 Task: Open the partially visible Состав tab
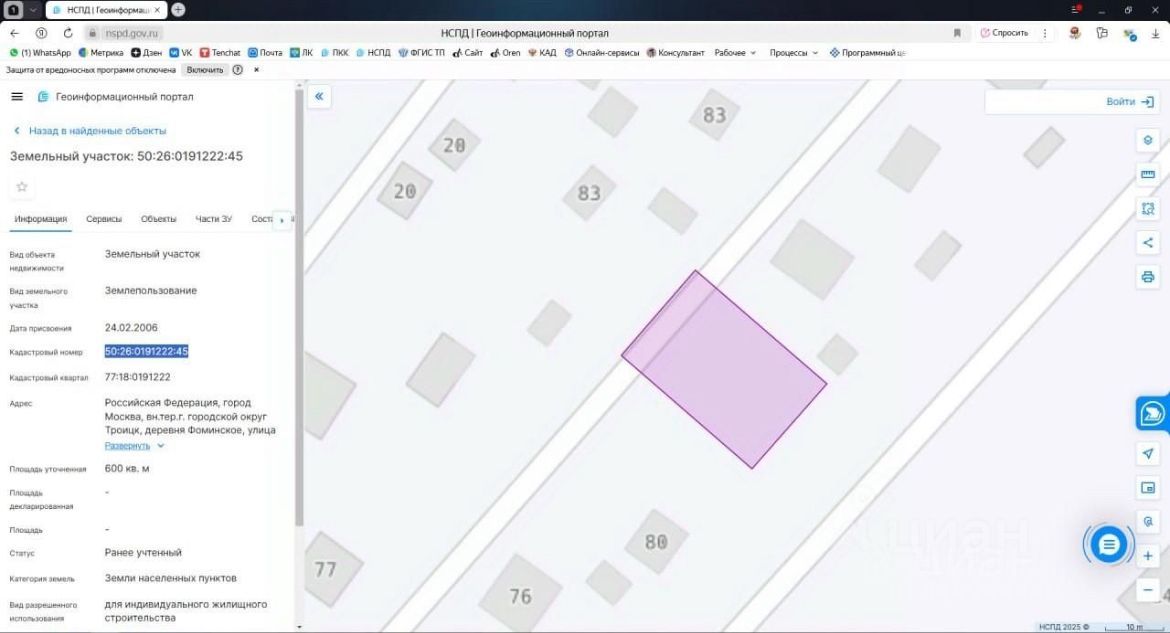point(262,219)
